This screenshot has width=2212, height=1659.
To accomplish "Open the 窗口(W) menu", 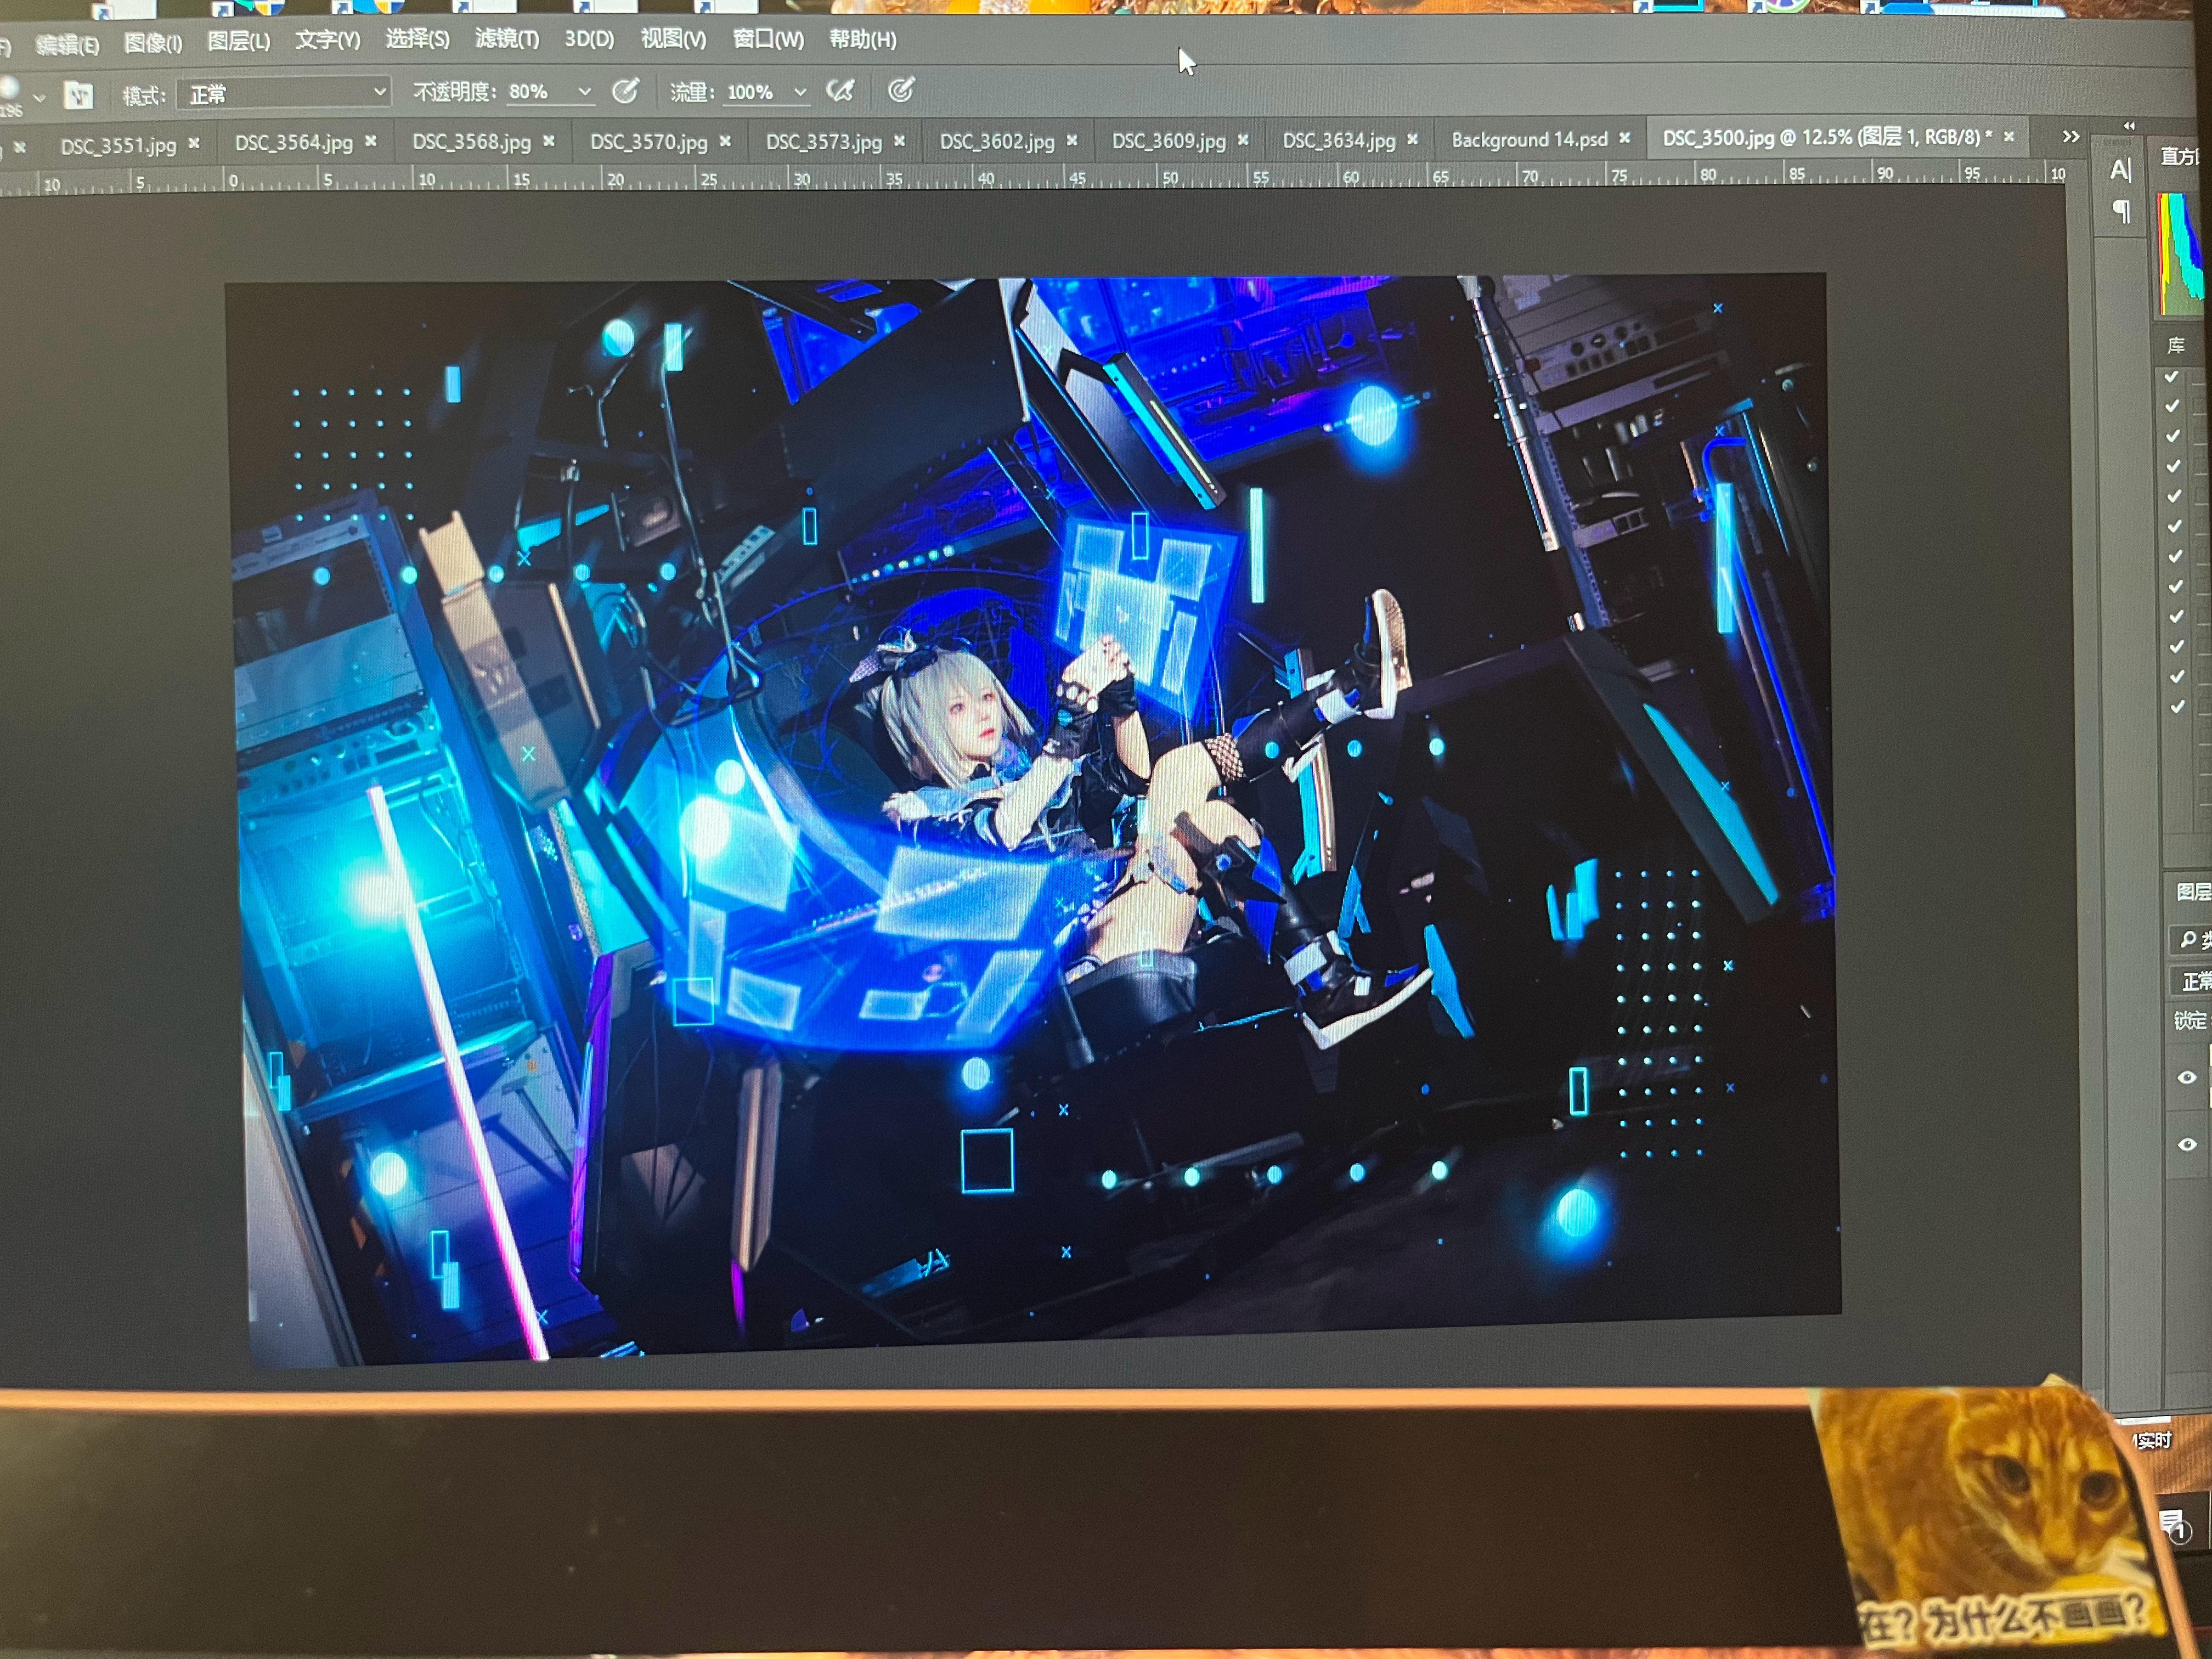I will (768, 40).
